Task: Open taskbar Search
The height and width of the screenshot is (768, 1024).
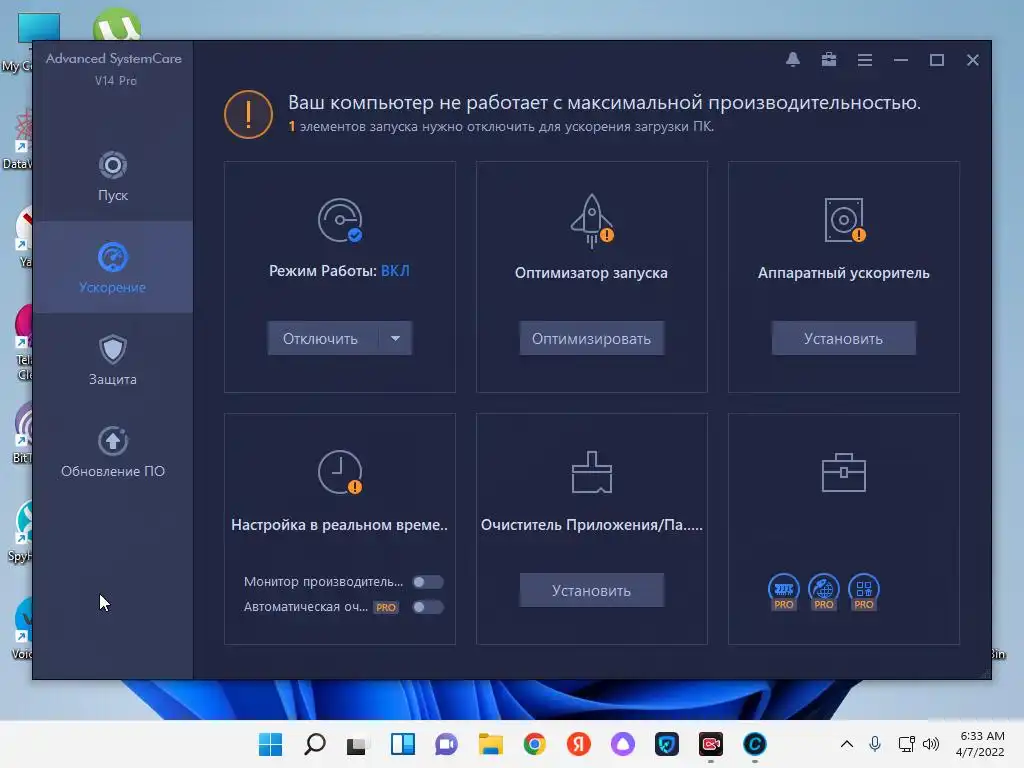Action: [315, 744]
